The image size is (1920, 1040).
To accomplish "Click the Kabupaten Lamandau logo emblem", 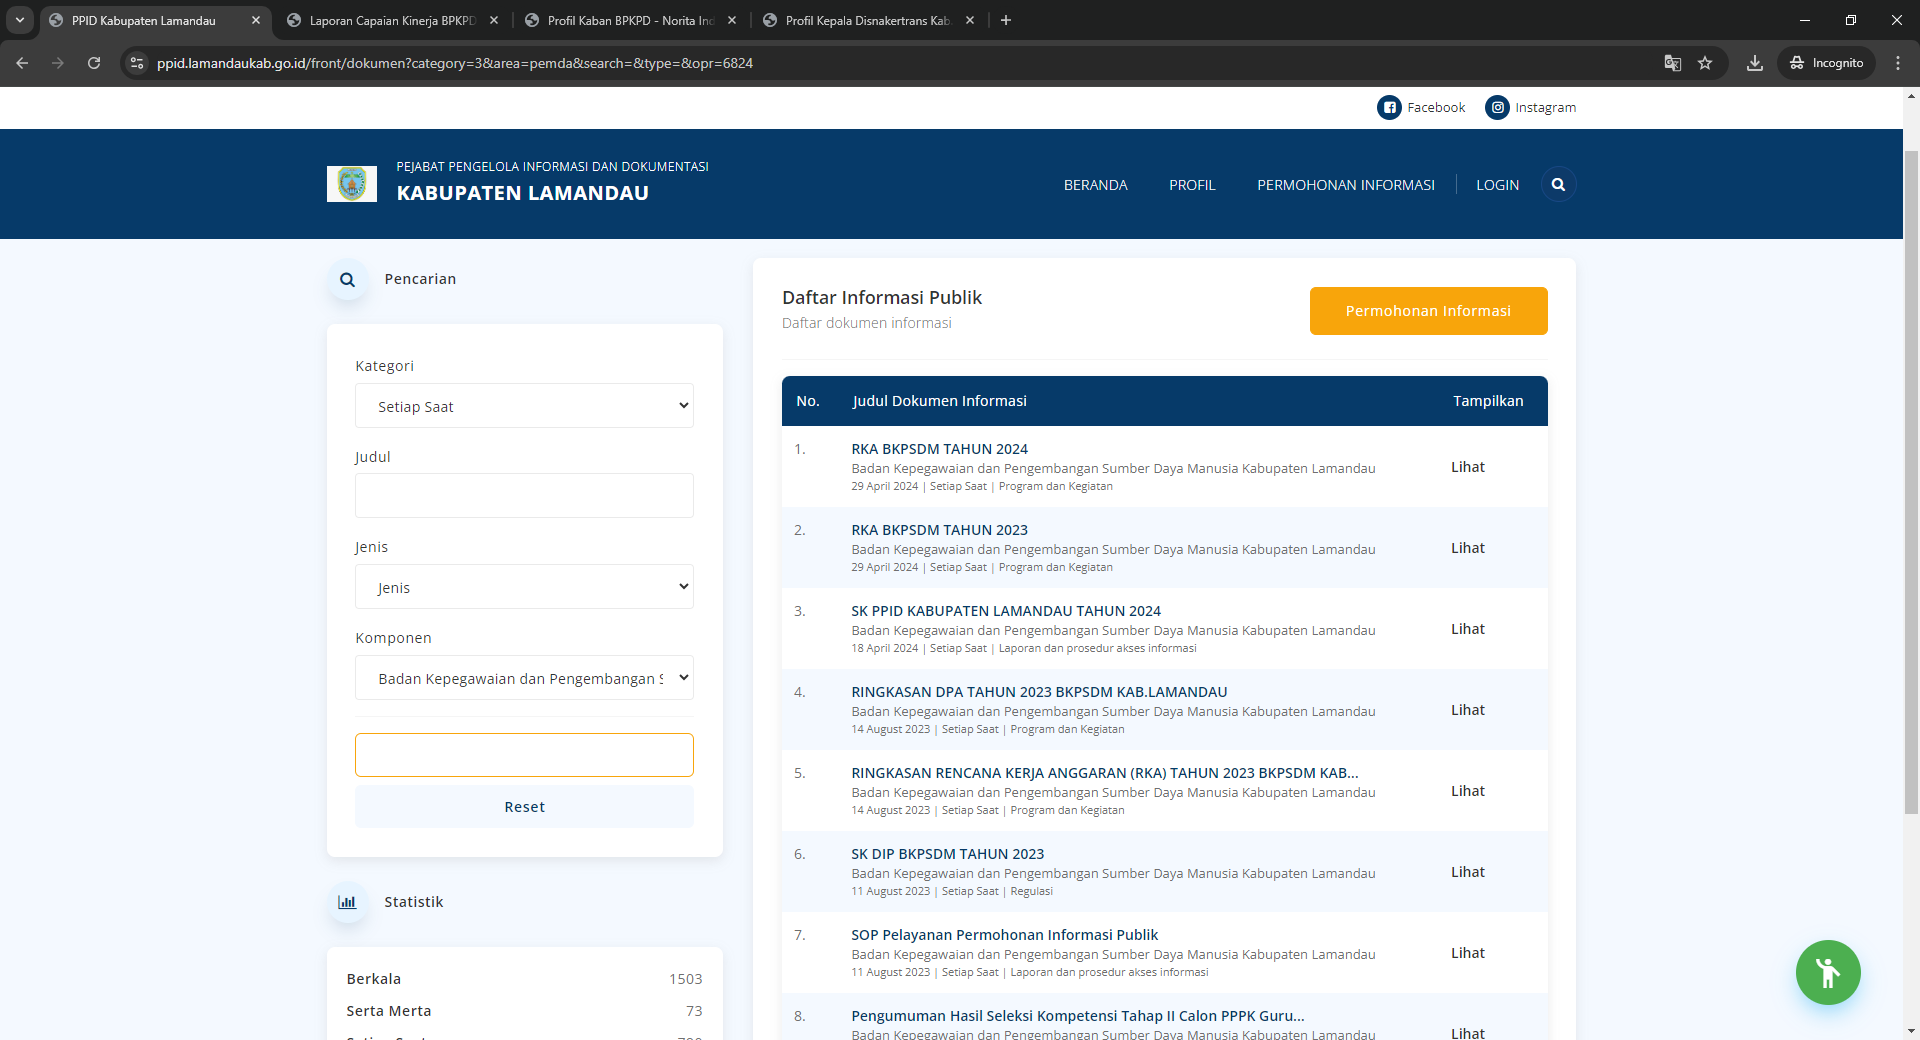I will coord(352,184).
